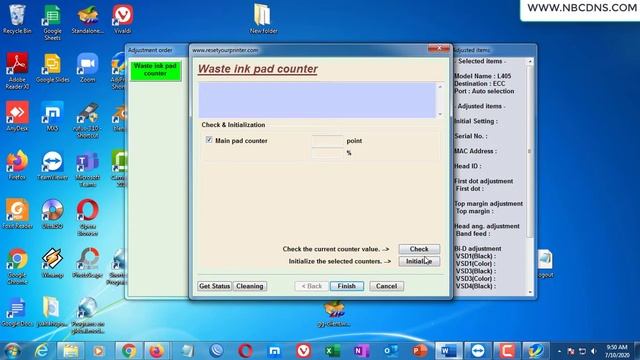This screenshot has height=360, width=640.
Task: Open the network icon in system tray
Action: 582,351
